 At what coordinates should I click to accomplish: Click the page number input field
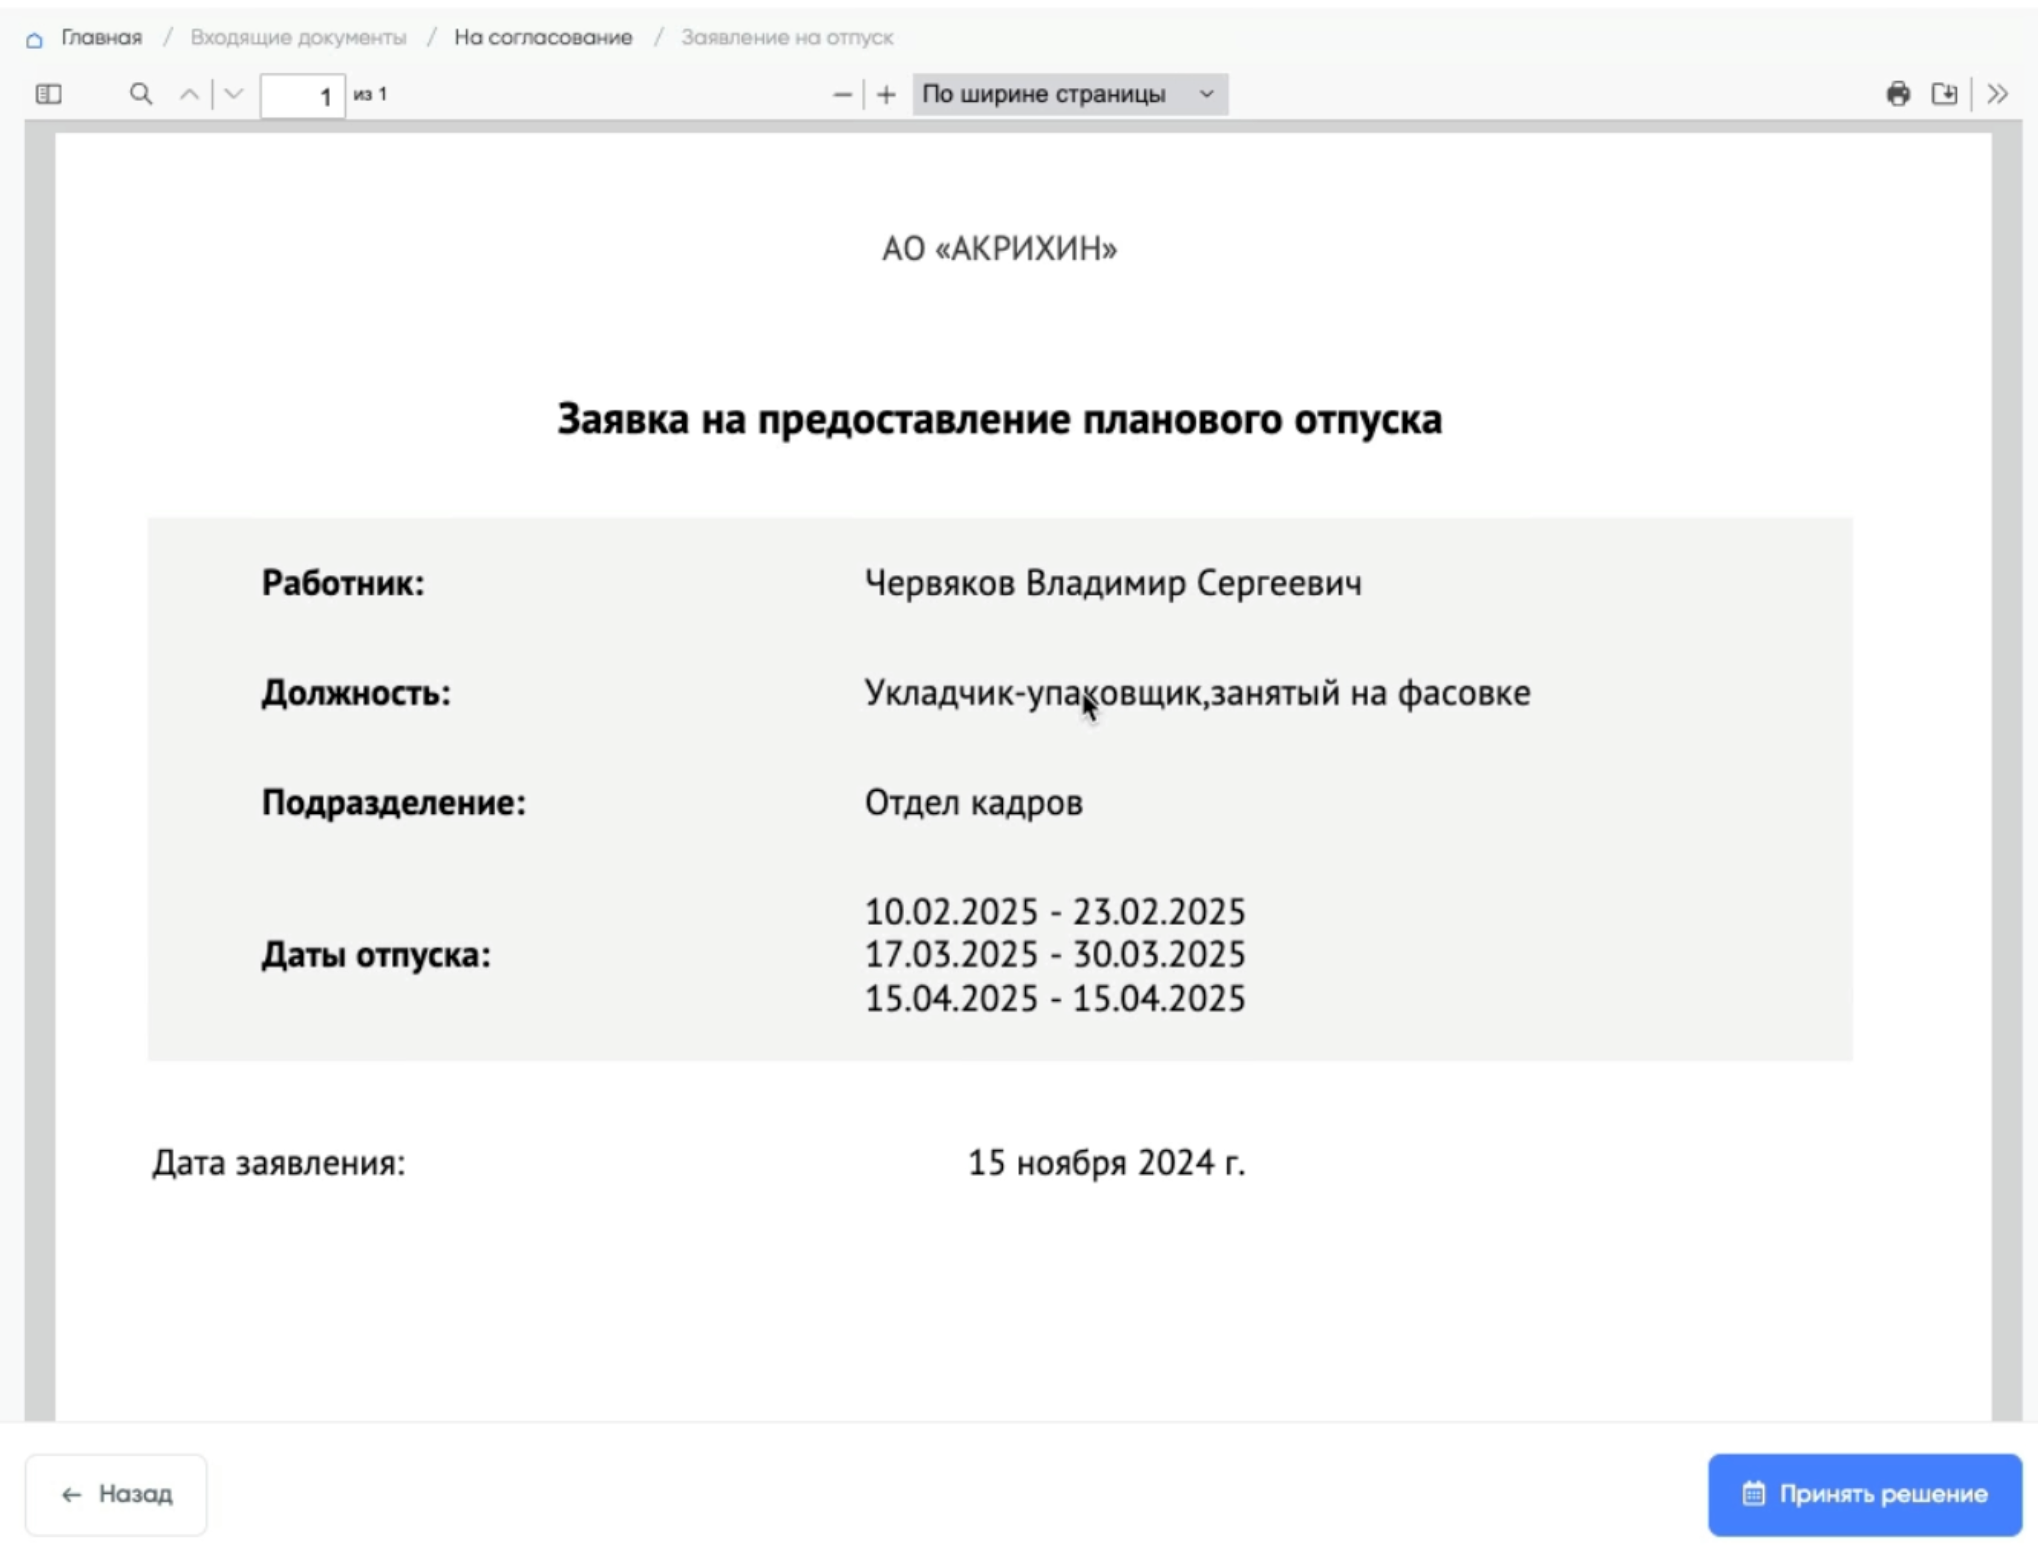coord(302,96)
